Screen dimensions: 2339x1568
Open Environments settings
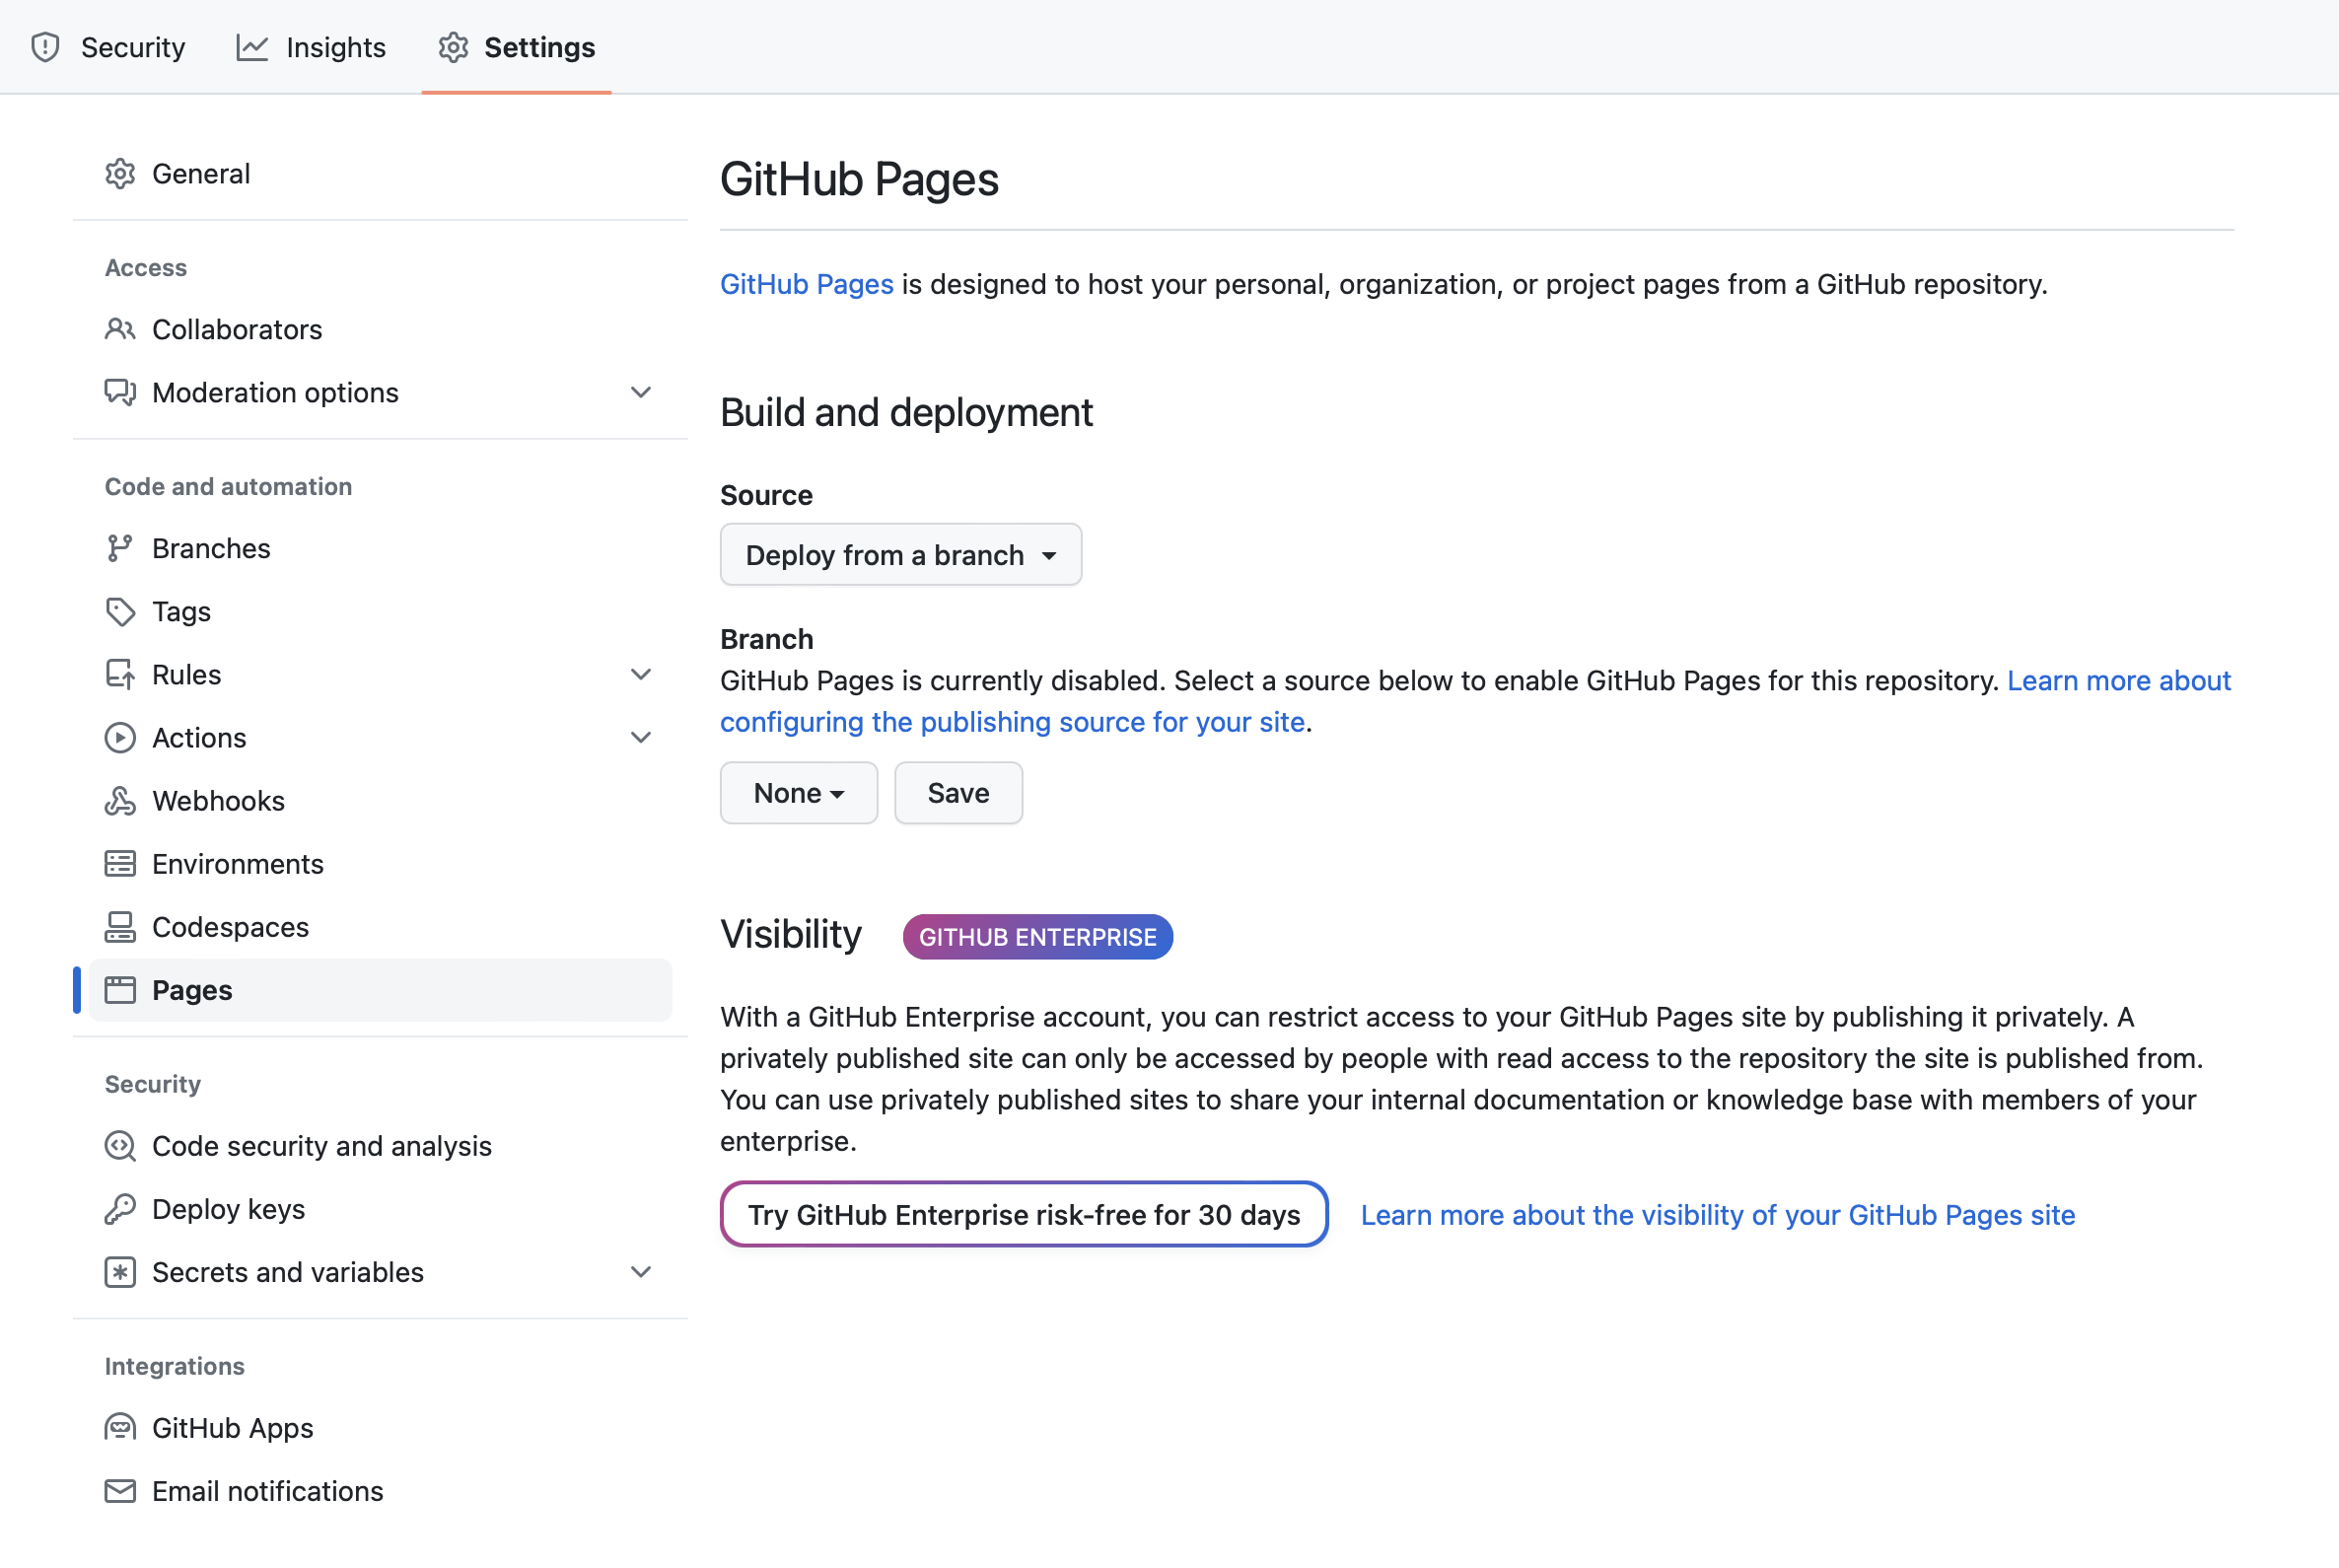coord(380,864)
